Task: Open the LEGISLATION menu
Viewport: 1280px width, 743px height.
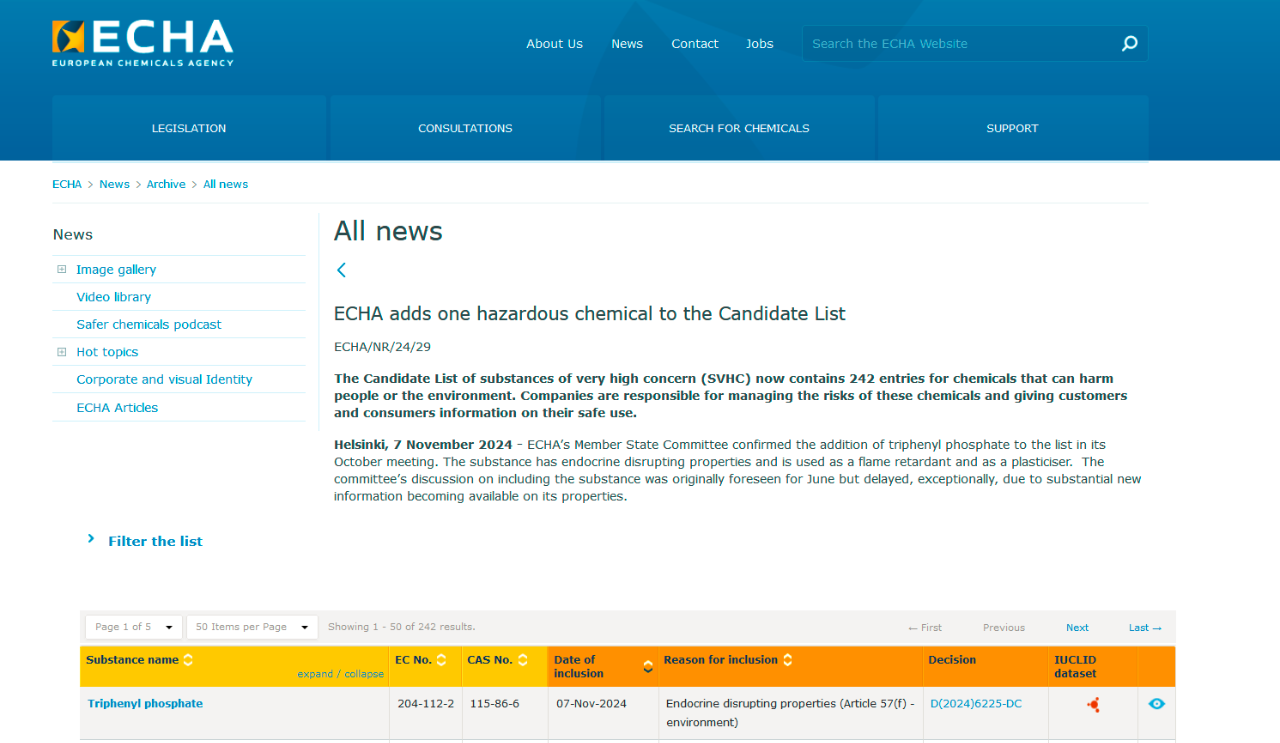Action: 189,128
